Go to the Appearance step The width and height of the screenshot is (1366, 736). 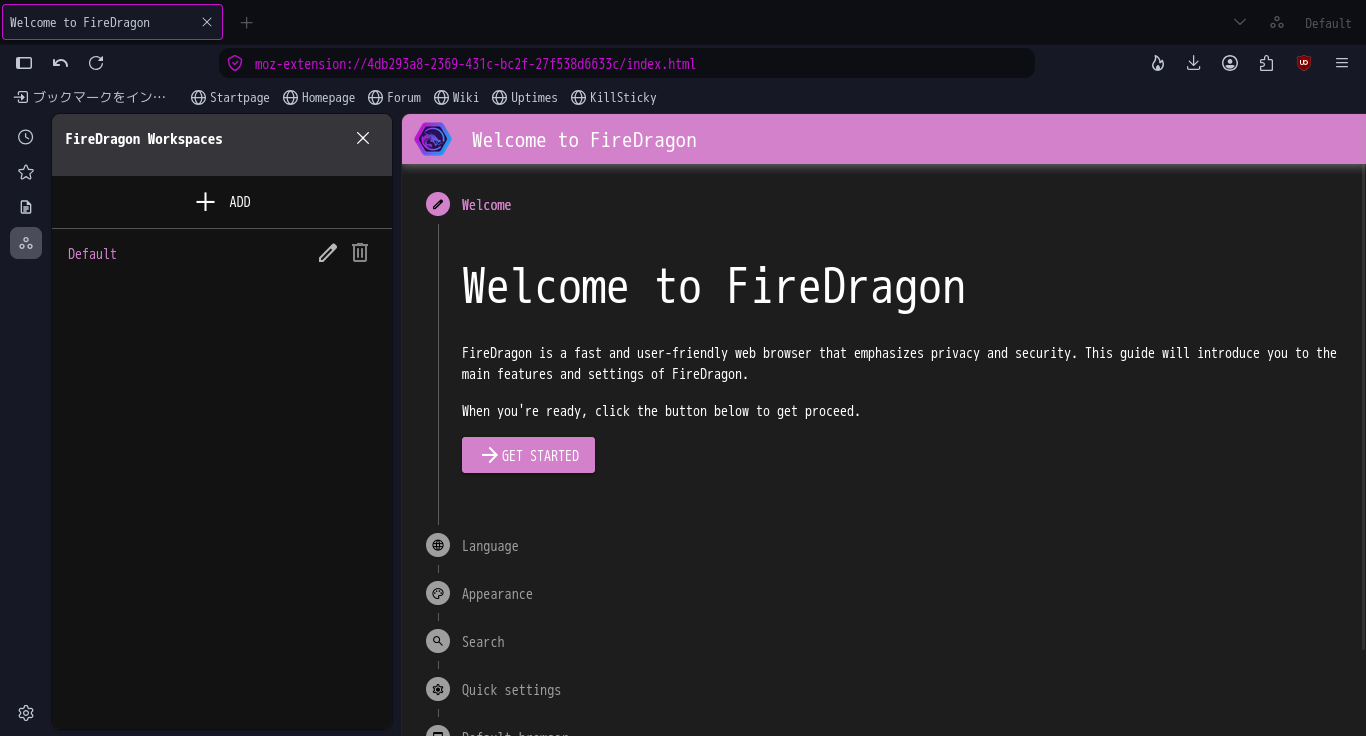point(497,594)
